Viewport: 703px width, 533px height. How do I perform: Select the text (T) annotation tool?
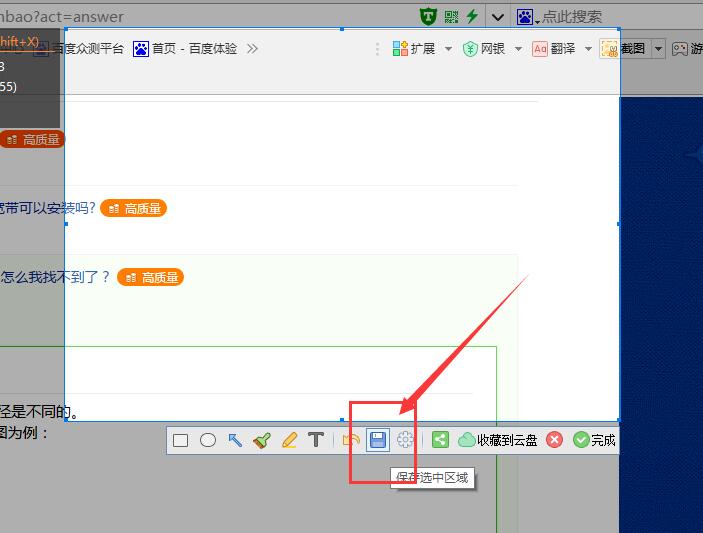coord(316,440)
